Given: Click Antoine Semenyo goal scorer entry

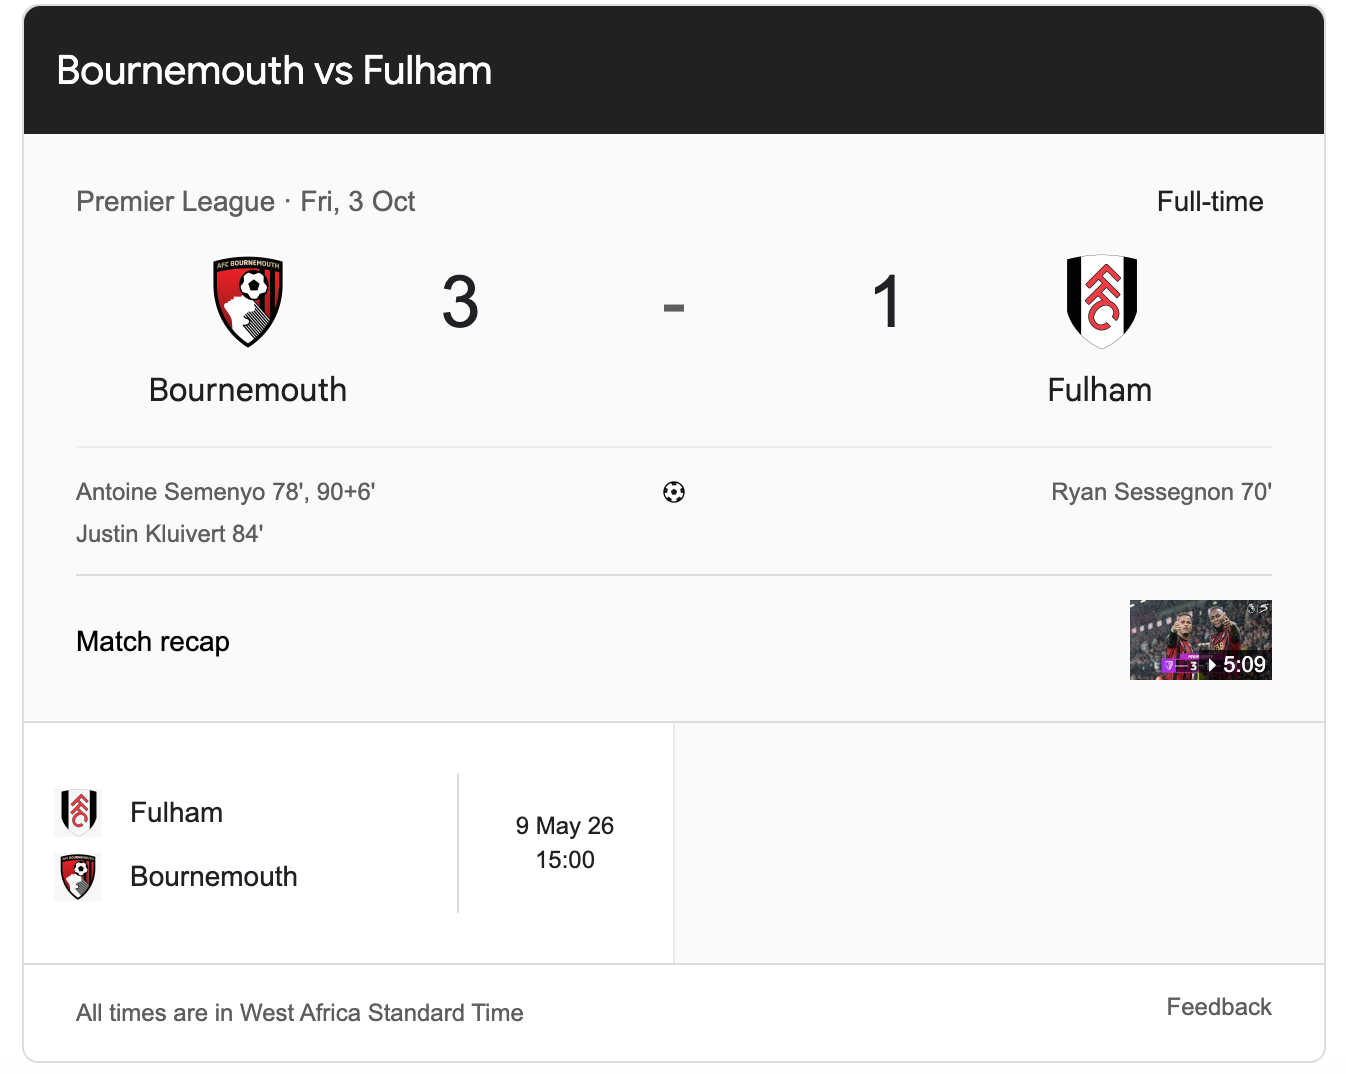Looking at the screenshot, I should [225, 492].
